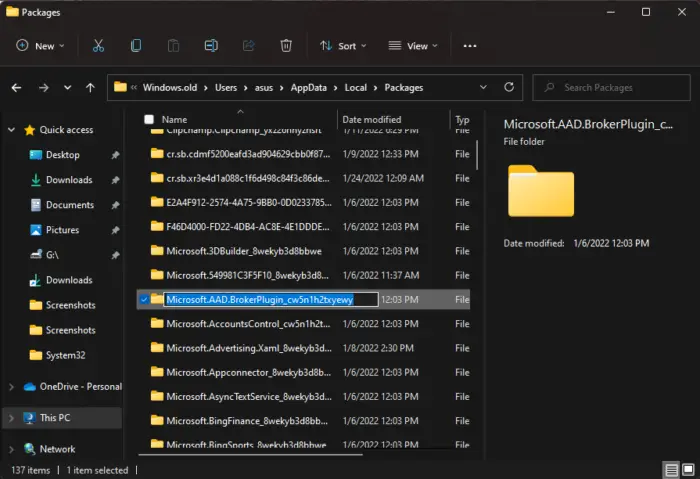Switch to large icons view in status bar
Screen dimensions: 700x479
(x=688, y=470)
